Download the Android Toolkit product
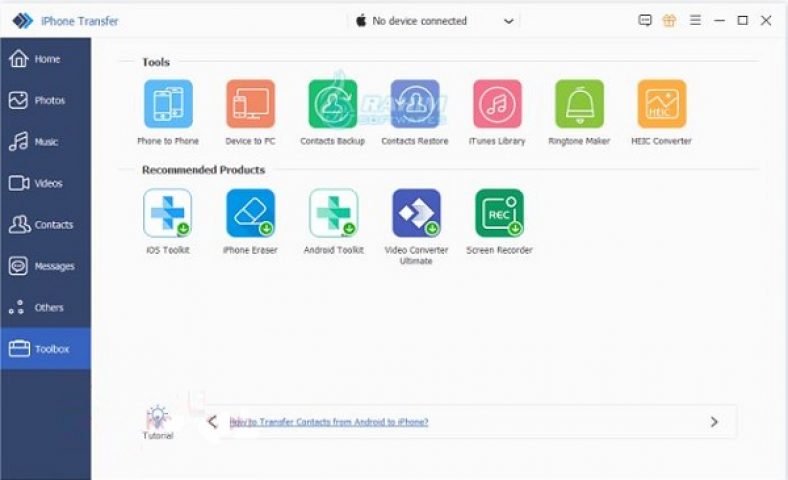 point(334,213)
